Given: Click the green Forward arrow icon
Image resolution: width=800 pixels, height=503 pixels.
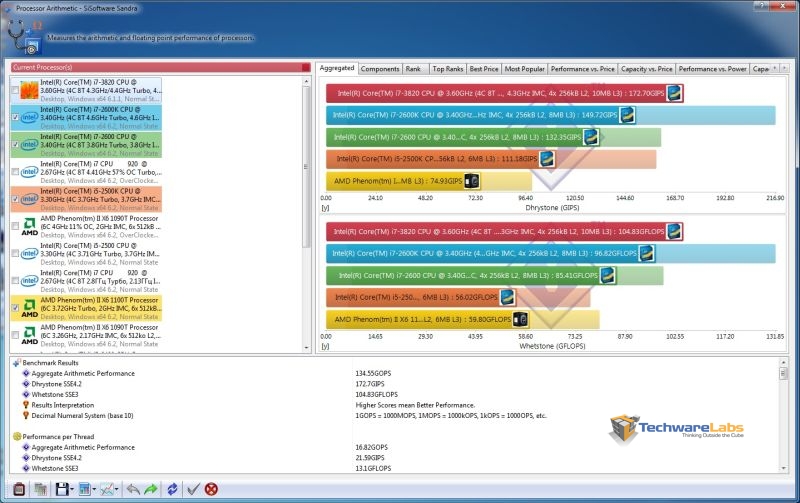Looking at the screenshot, I should pos(151,489).
